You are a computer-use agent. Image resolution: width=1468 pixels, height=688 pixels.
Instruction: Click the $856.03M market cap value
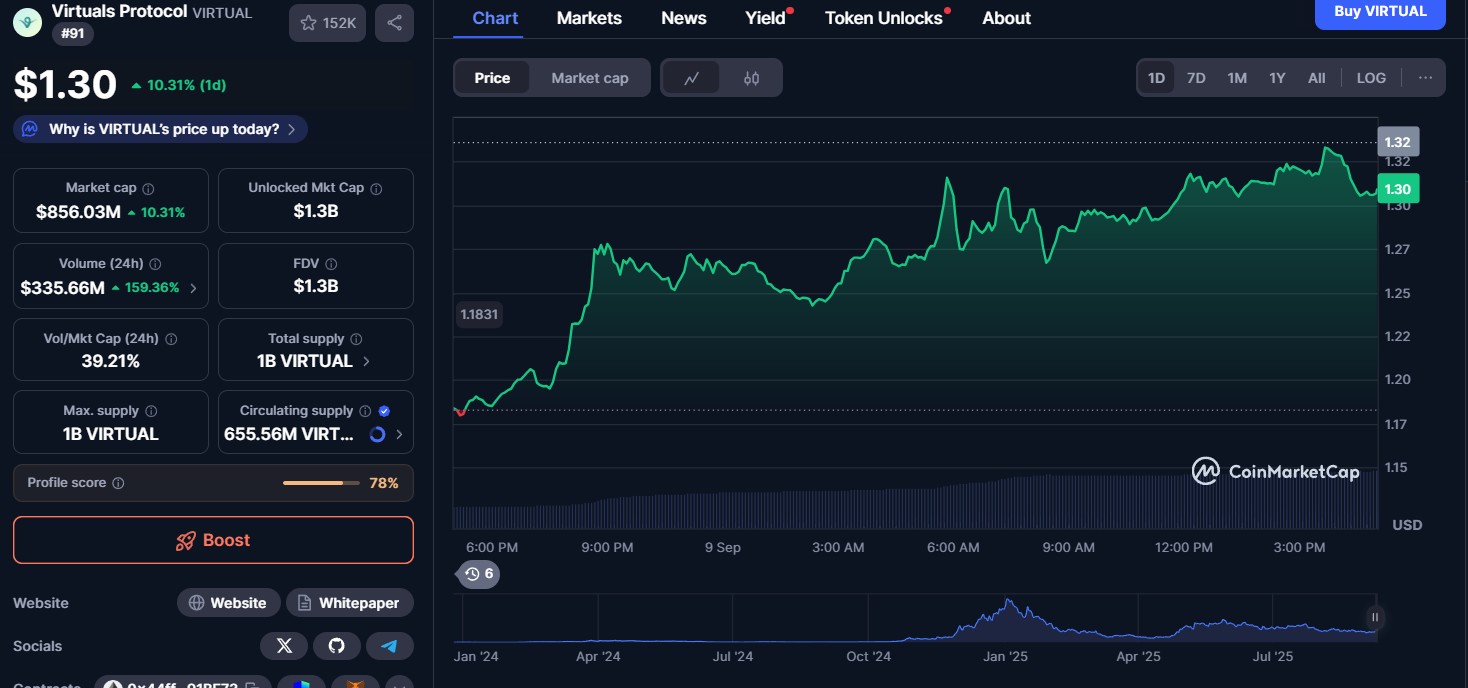78,212
